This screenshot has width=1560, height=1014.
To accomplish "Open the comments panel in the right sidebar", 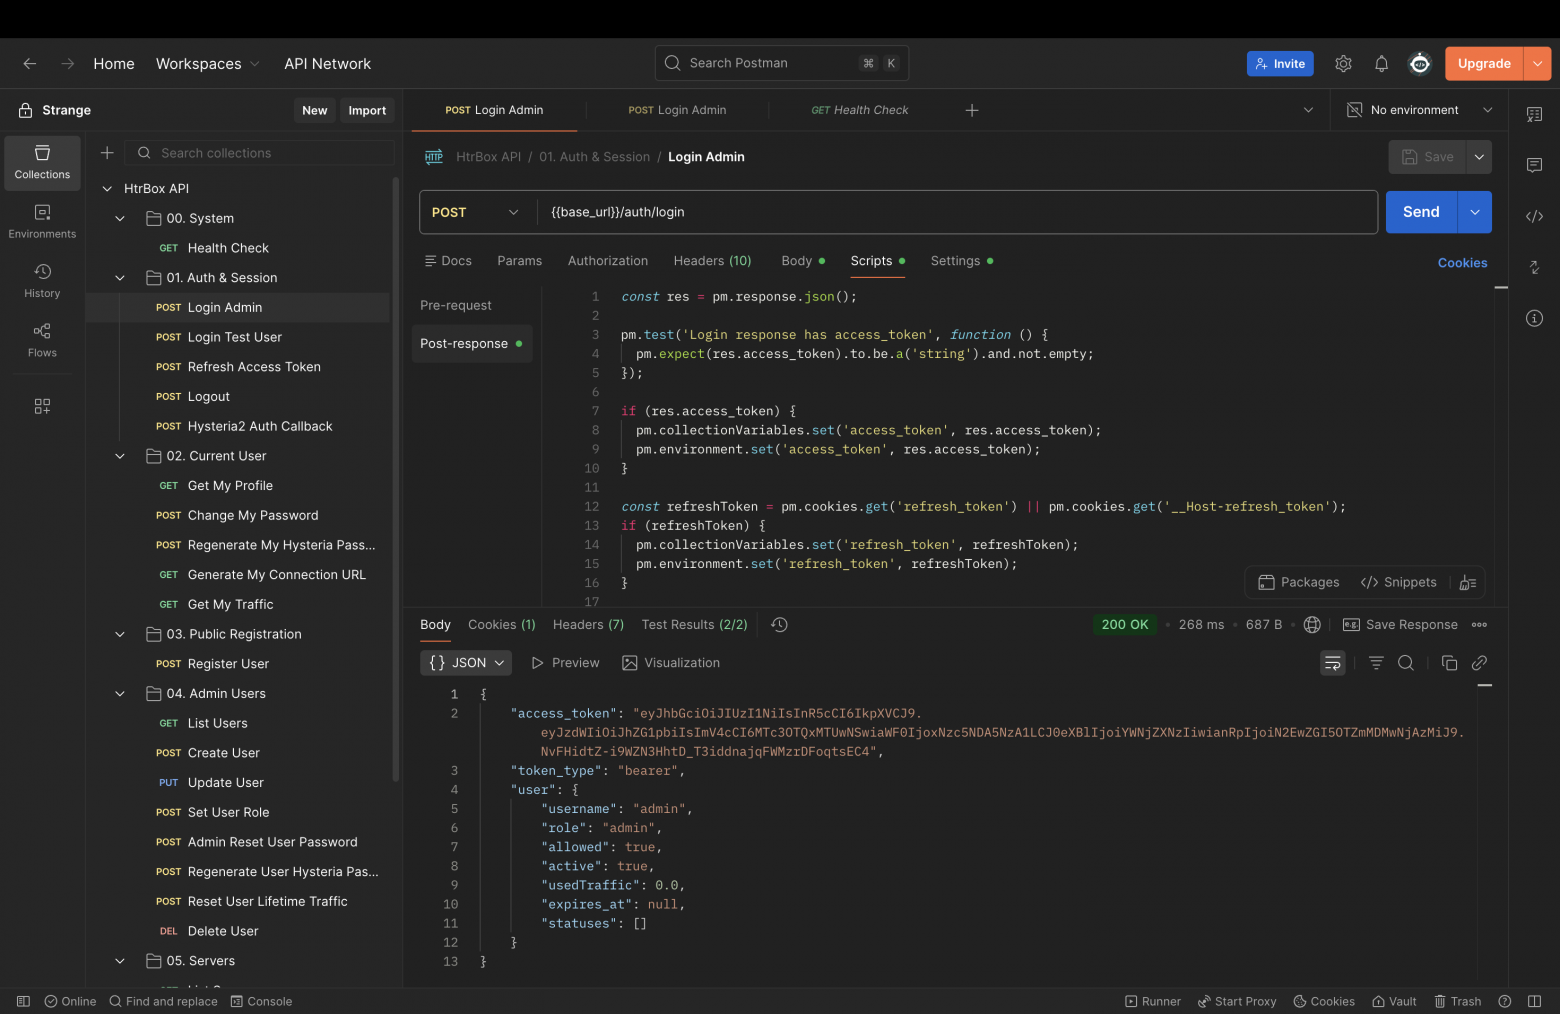I will [1534, 165].
